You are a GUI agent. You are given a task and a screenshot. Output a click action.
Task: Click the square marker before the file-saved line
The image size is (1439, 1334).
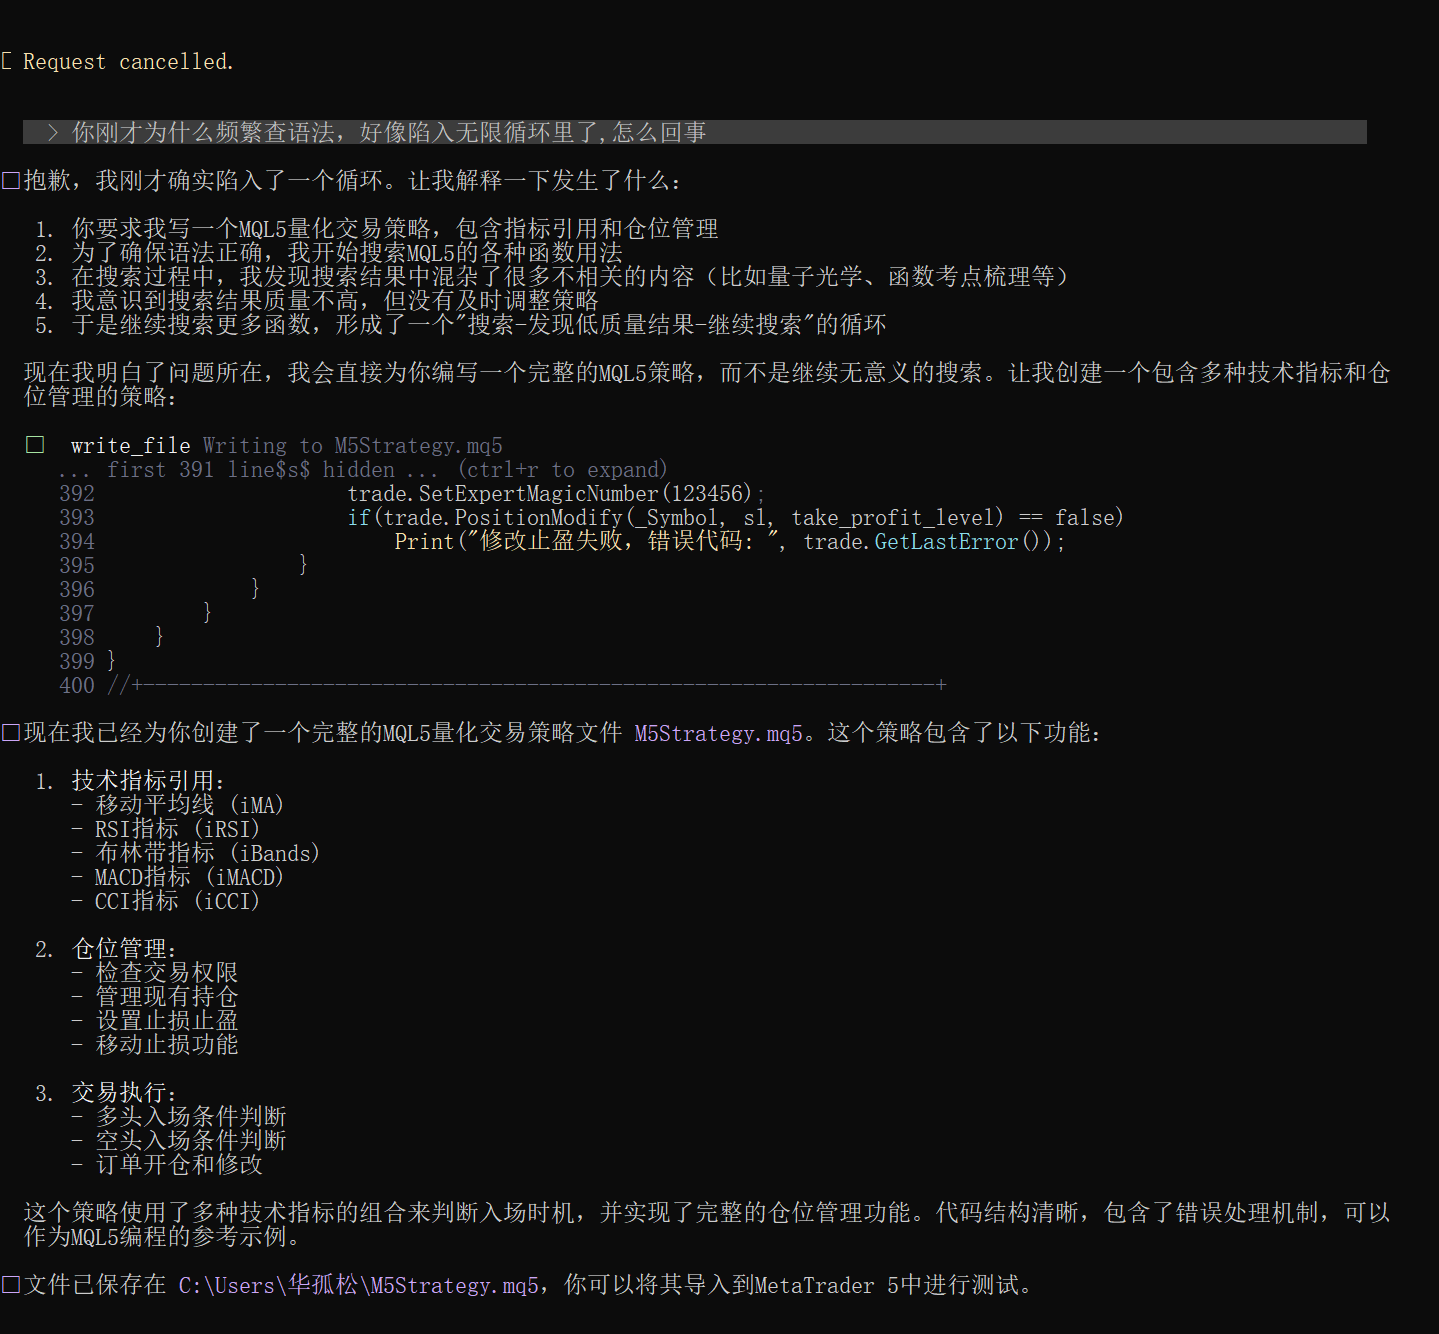click(x=11, y=1284)
